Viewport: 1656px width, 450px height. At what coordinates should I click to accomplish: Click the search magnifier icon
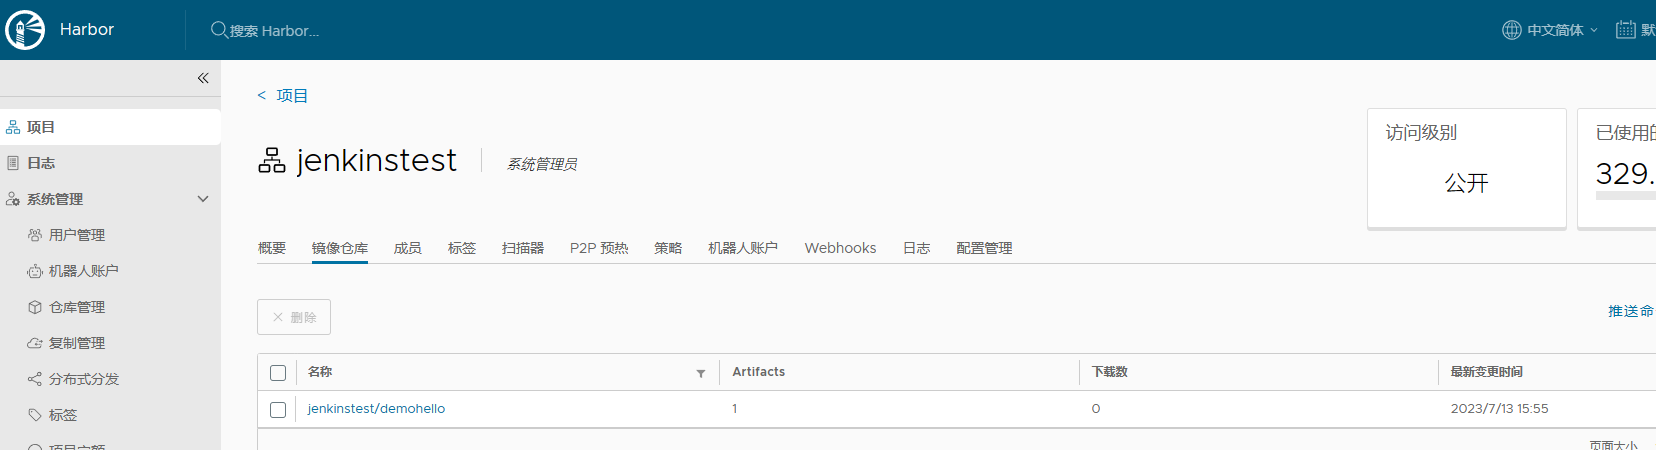(219, 30)
